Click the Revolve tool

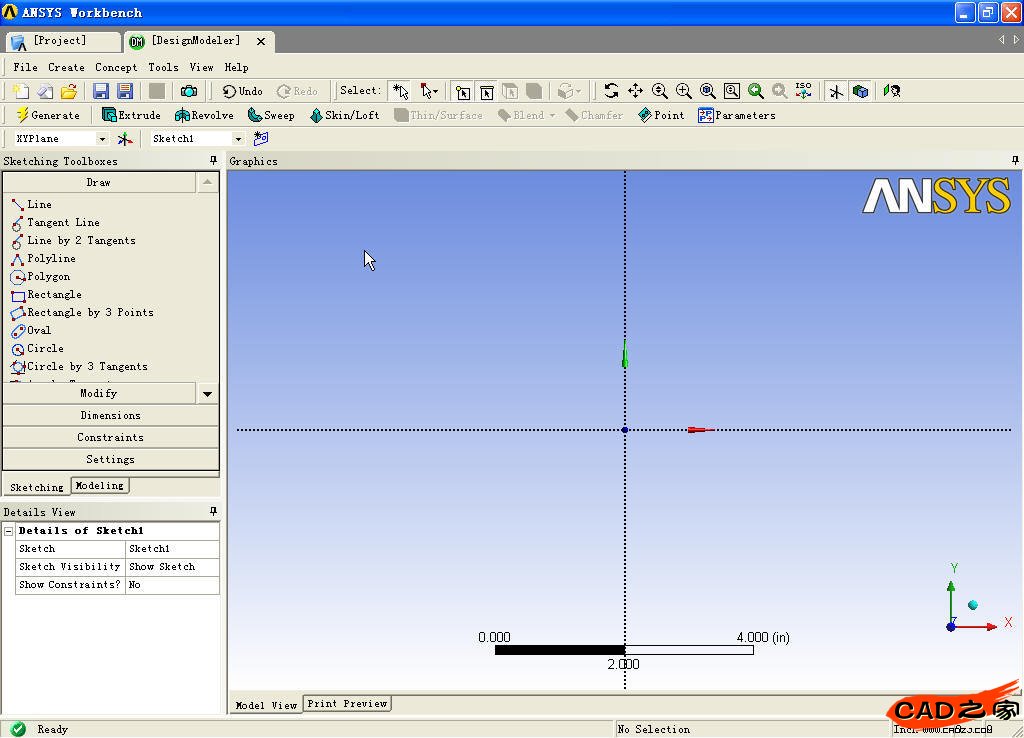point(204,115)
